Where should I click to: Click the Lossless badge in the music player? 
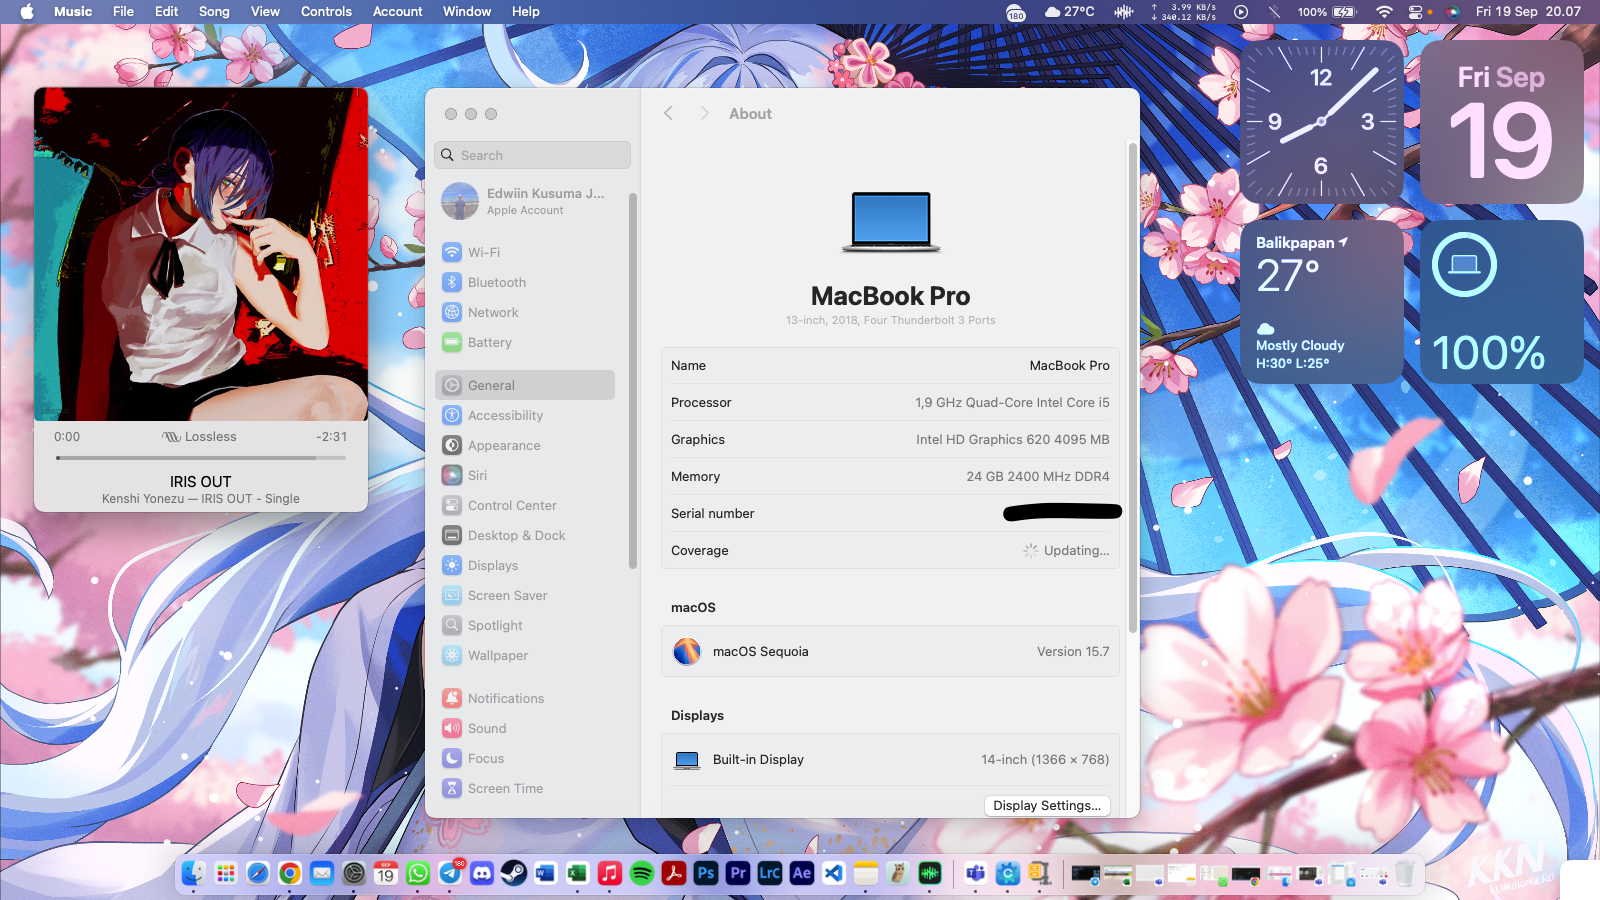(x=200, y=437)
